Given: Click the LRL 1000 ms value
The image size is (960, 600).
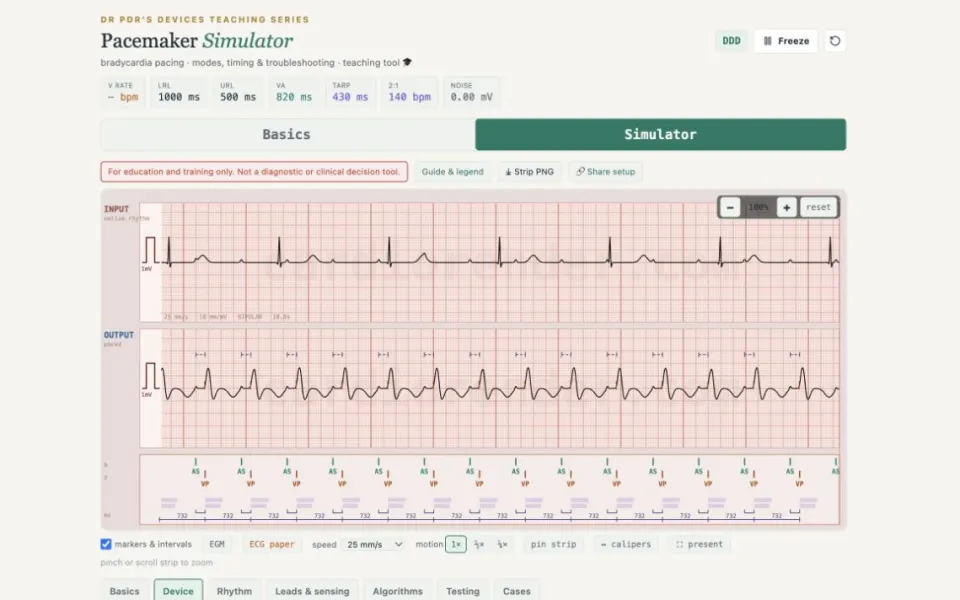Looking at the screenshot, I should (179, 97).
